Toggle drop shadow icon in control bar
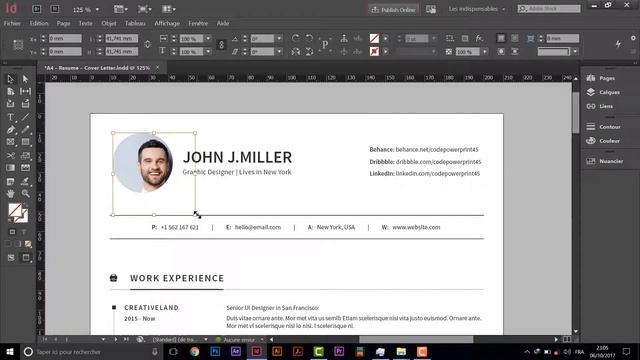The image size is (640, 360). point(465,38)
